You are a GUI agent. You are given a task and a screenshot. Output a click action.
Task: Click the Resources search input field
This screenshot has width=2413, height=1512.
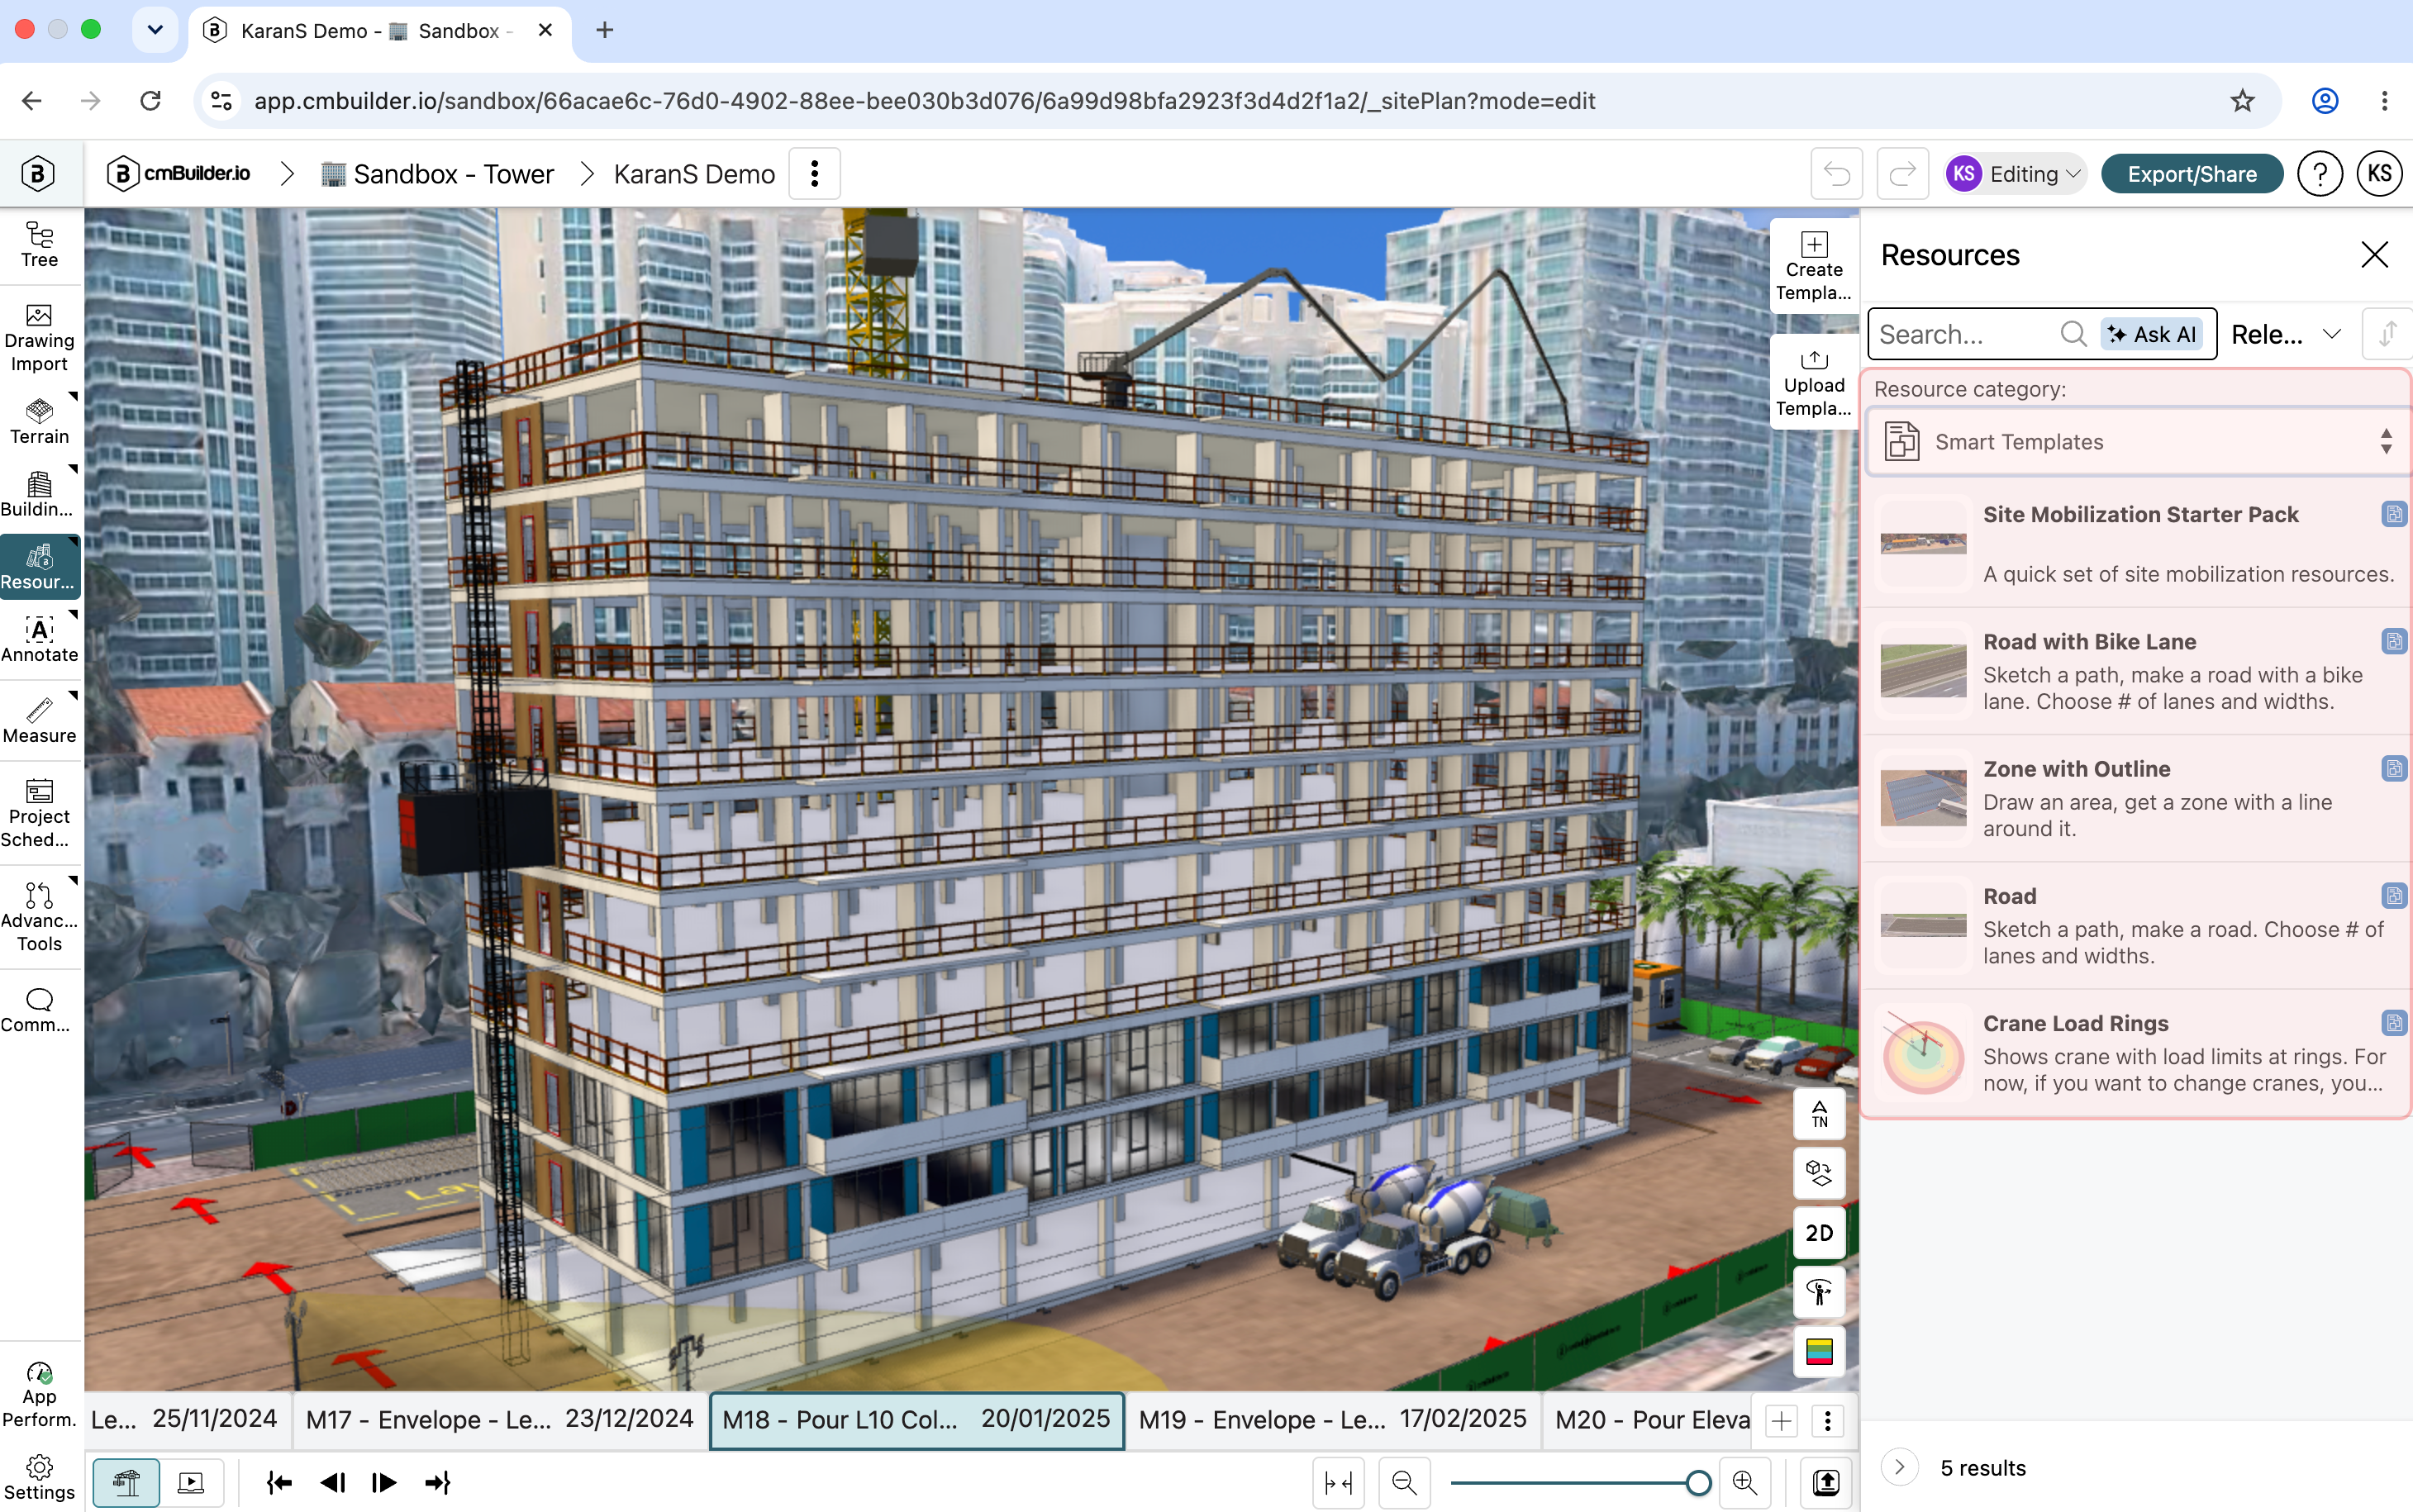tap(1963, 334)
